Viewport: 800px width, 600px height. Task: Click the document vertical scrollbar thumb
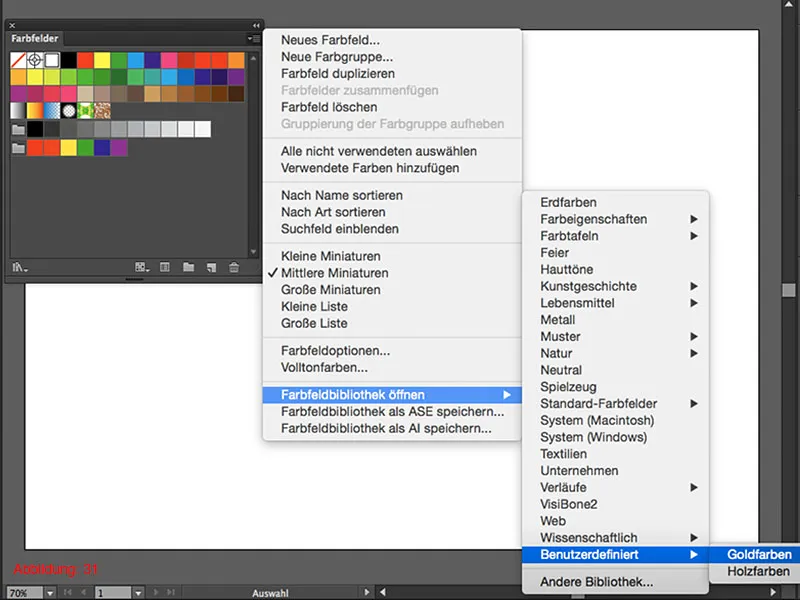[x=789, y=290]
